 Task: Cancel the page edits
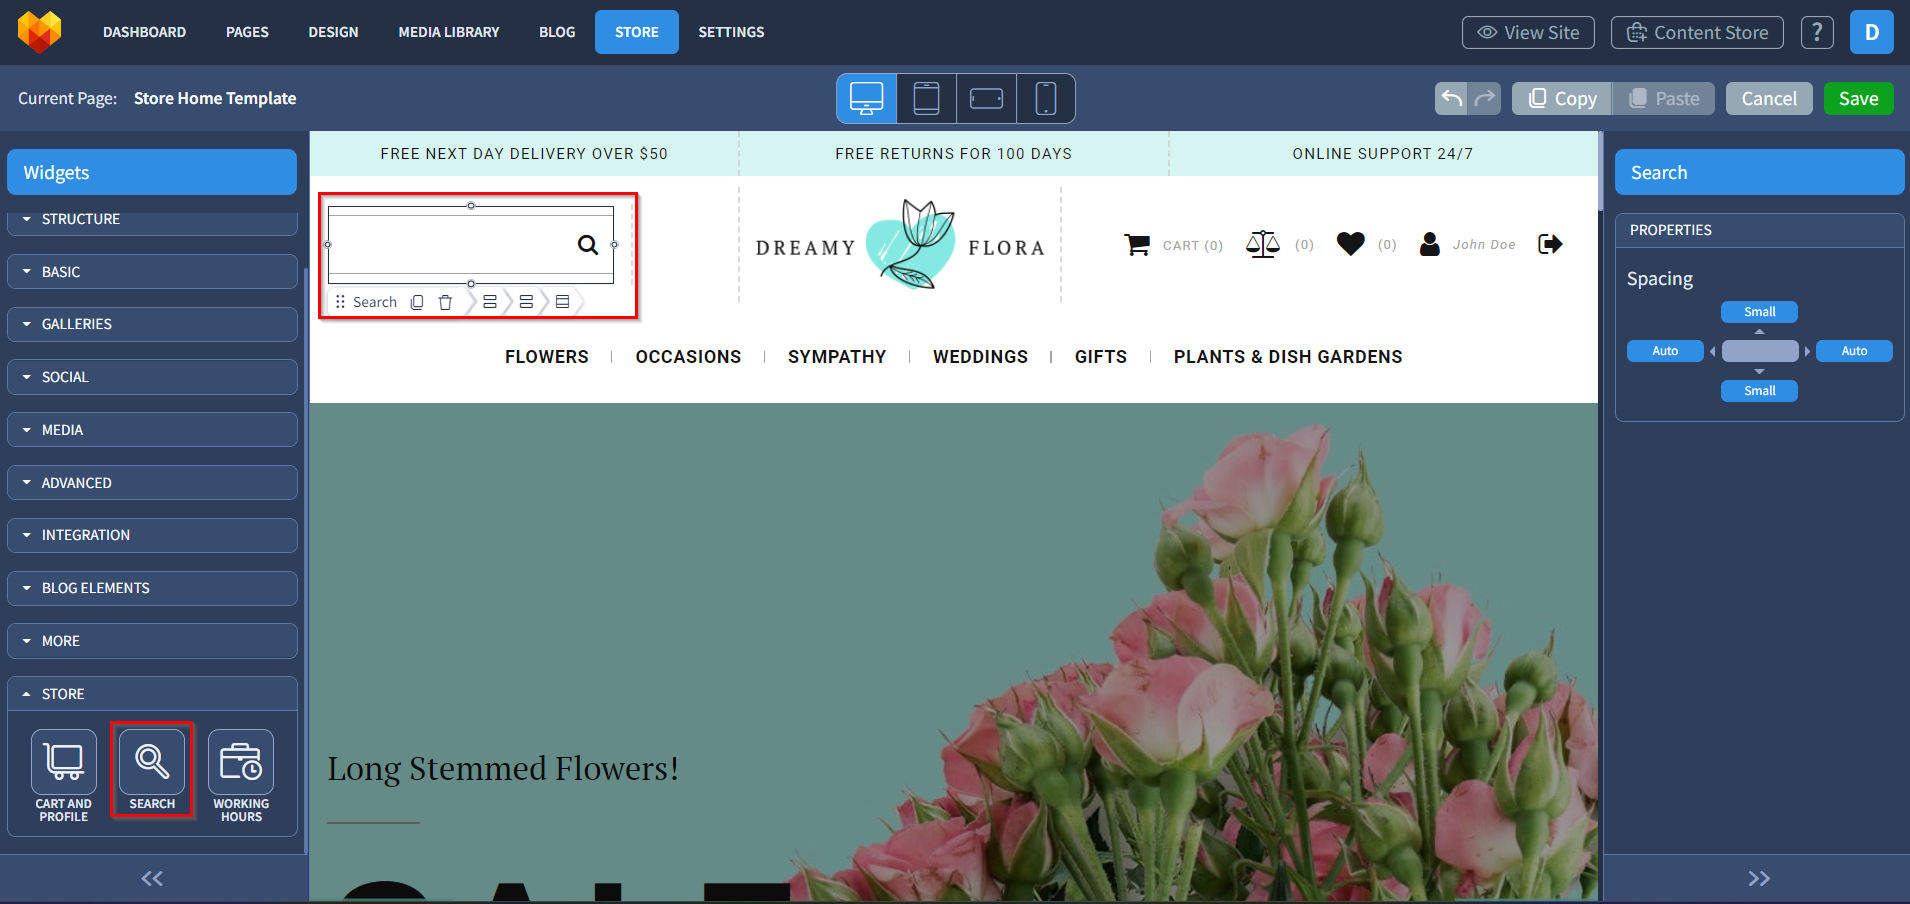pos(1769,98)
